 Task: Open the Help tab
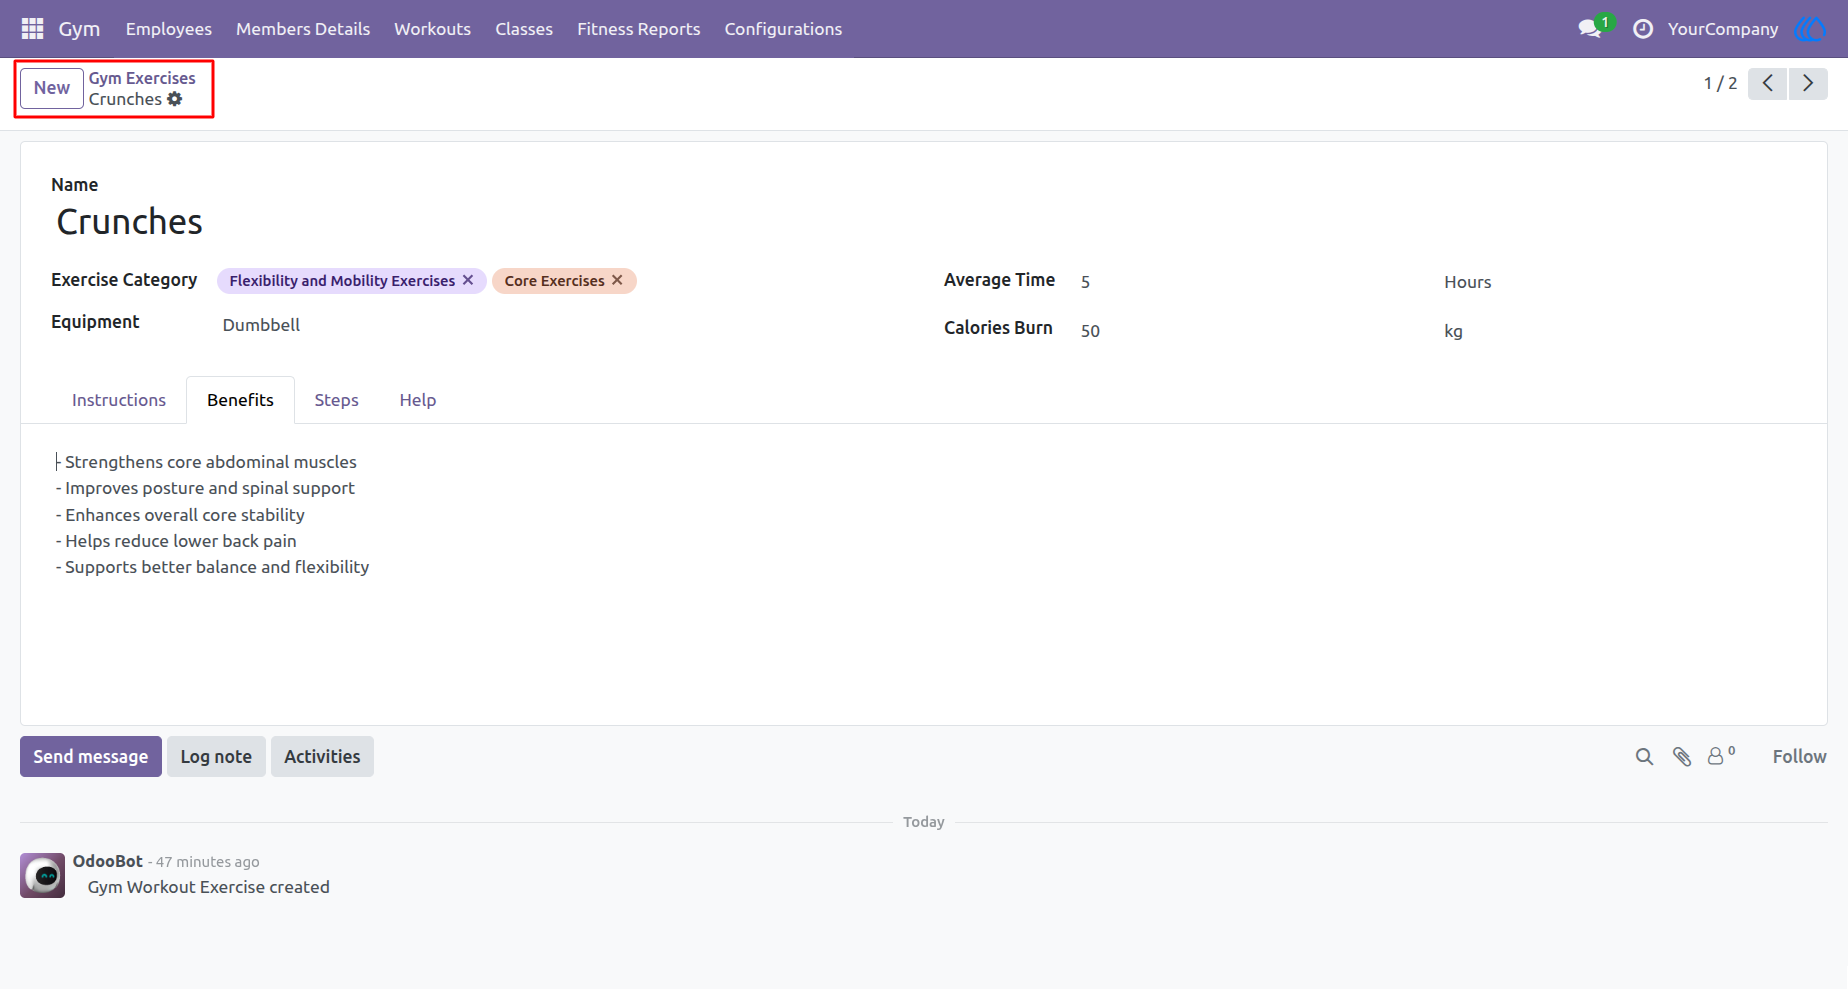point(418,400)
